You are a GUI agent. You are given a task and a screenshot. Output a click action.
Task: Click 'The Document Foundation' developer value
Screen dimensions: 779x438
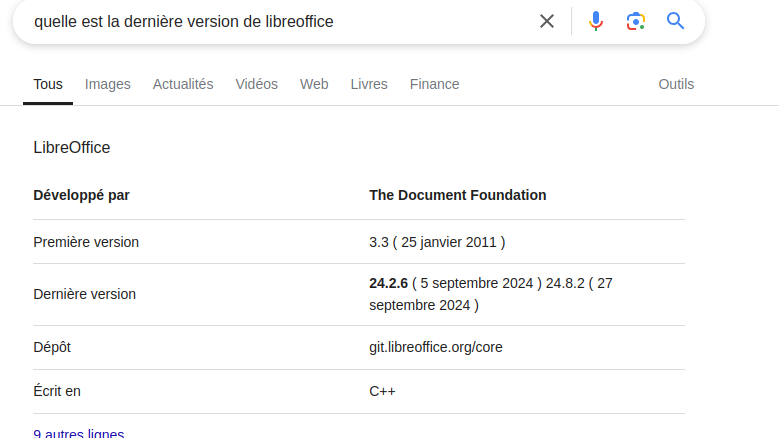coord(458,195)
